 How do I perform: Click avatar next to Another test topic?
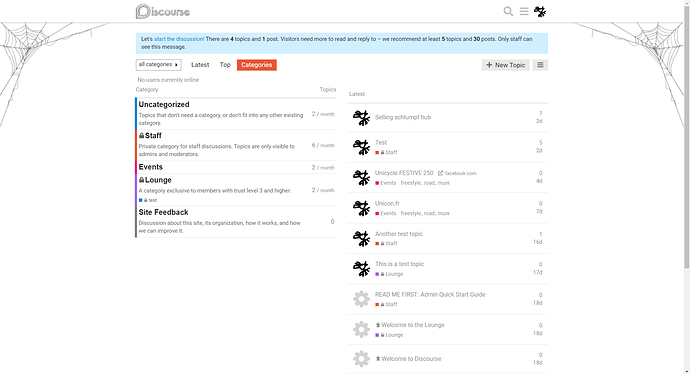[361, 238]
